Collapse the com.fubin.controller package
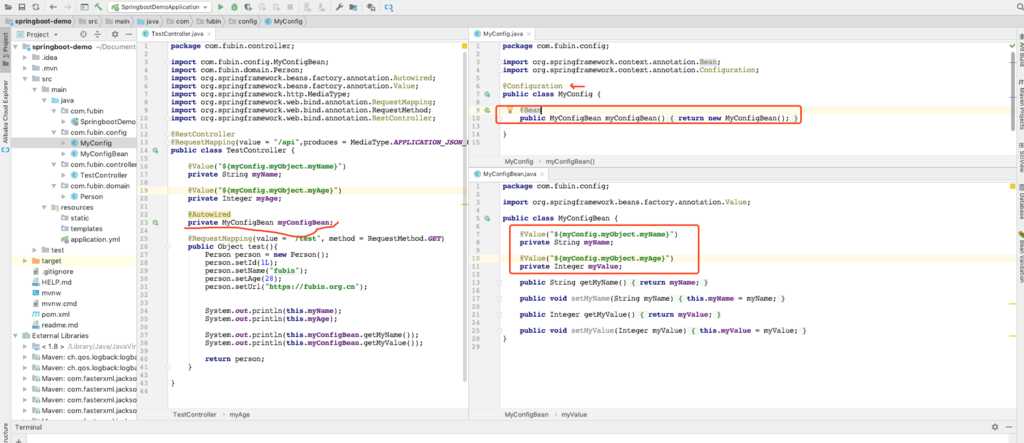 tap(55, 165)
